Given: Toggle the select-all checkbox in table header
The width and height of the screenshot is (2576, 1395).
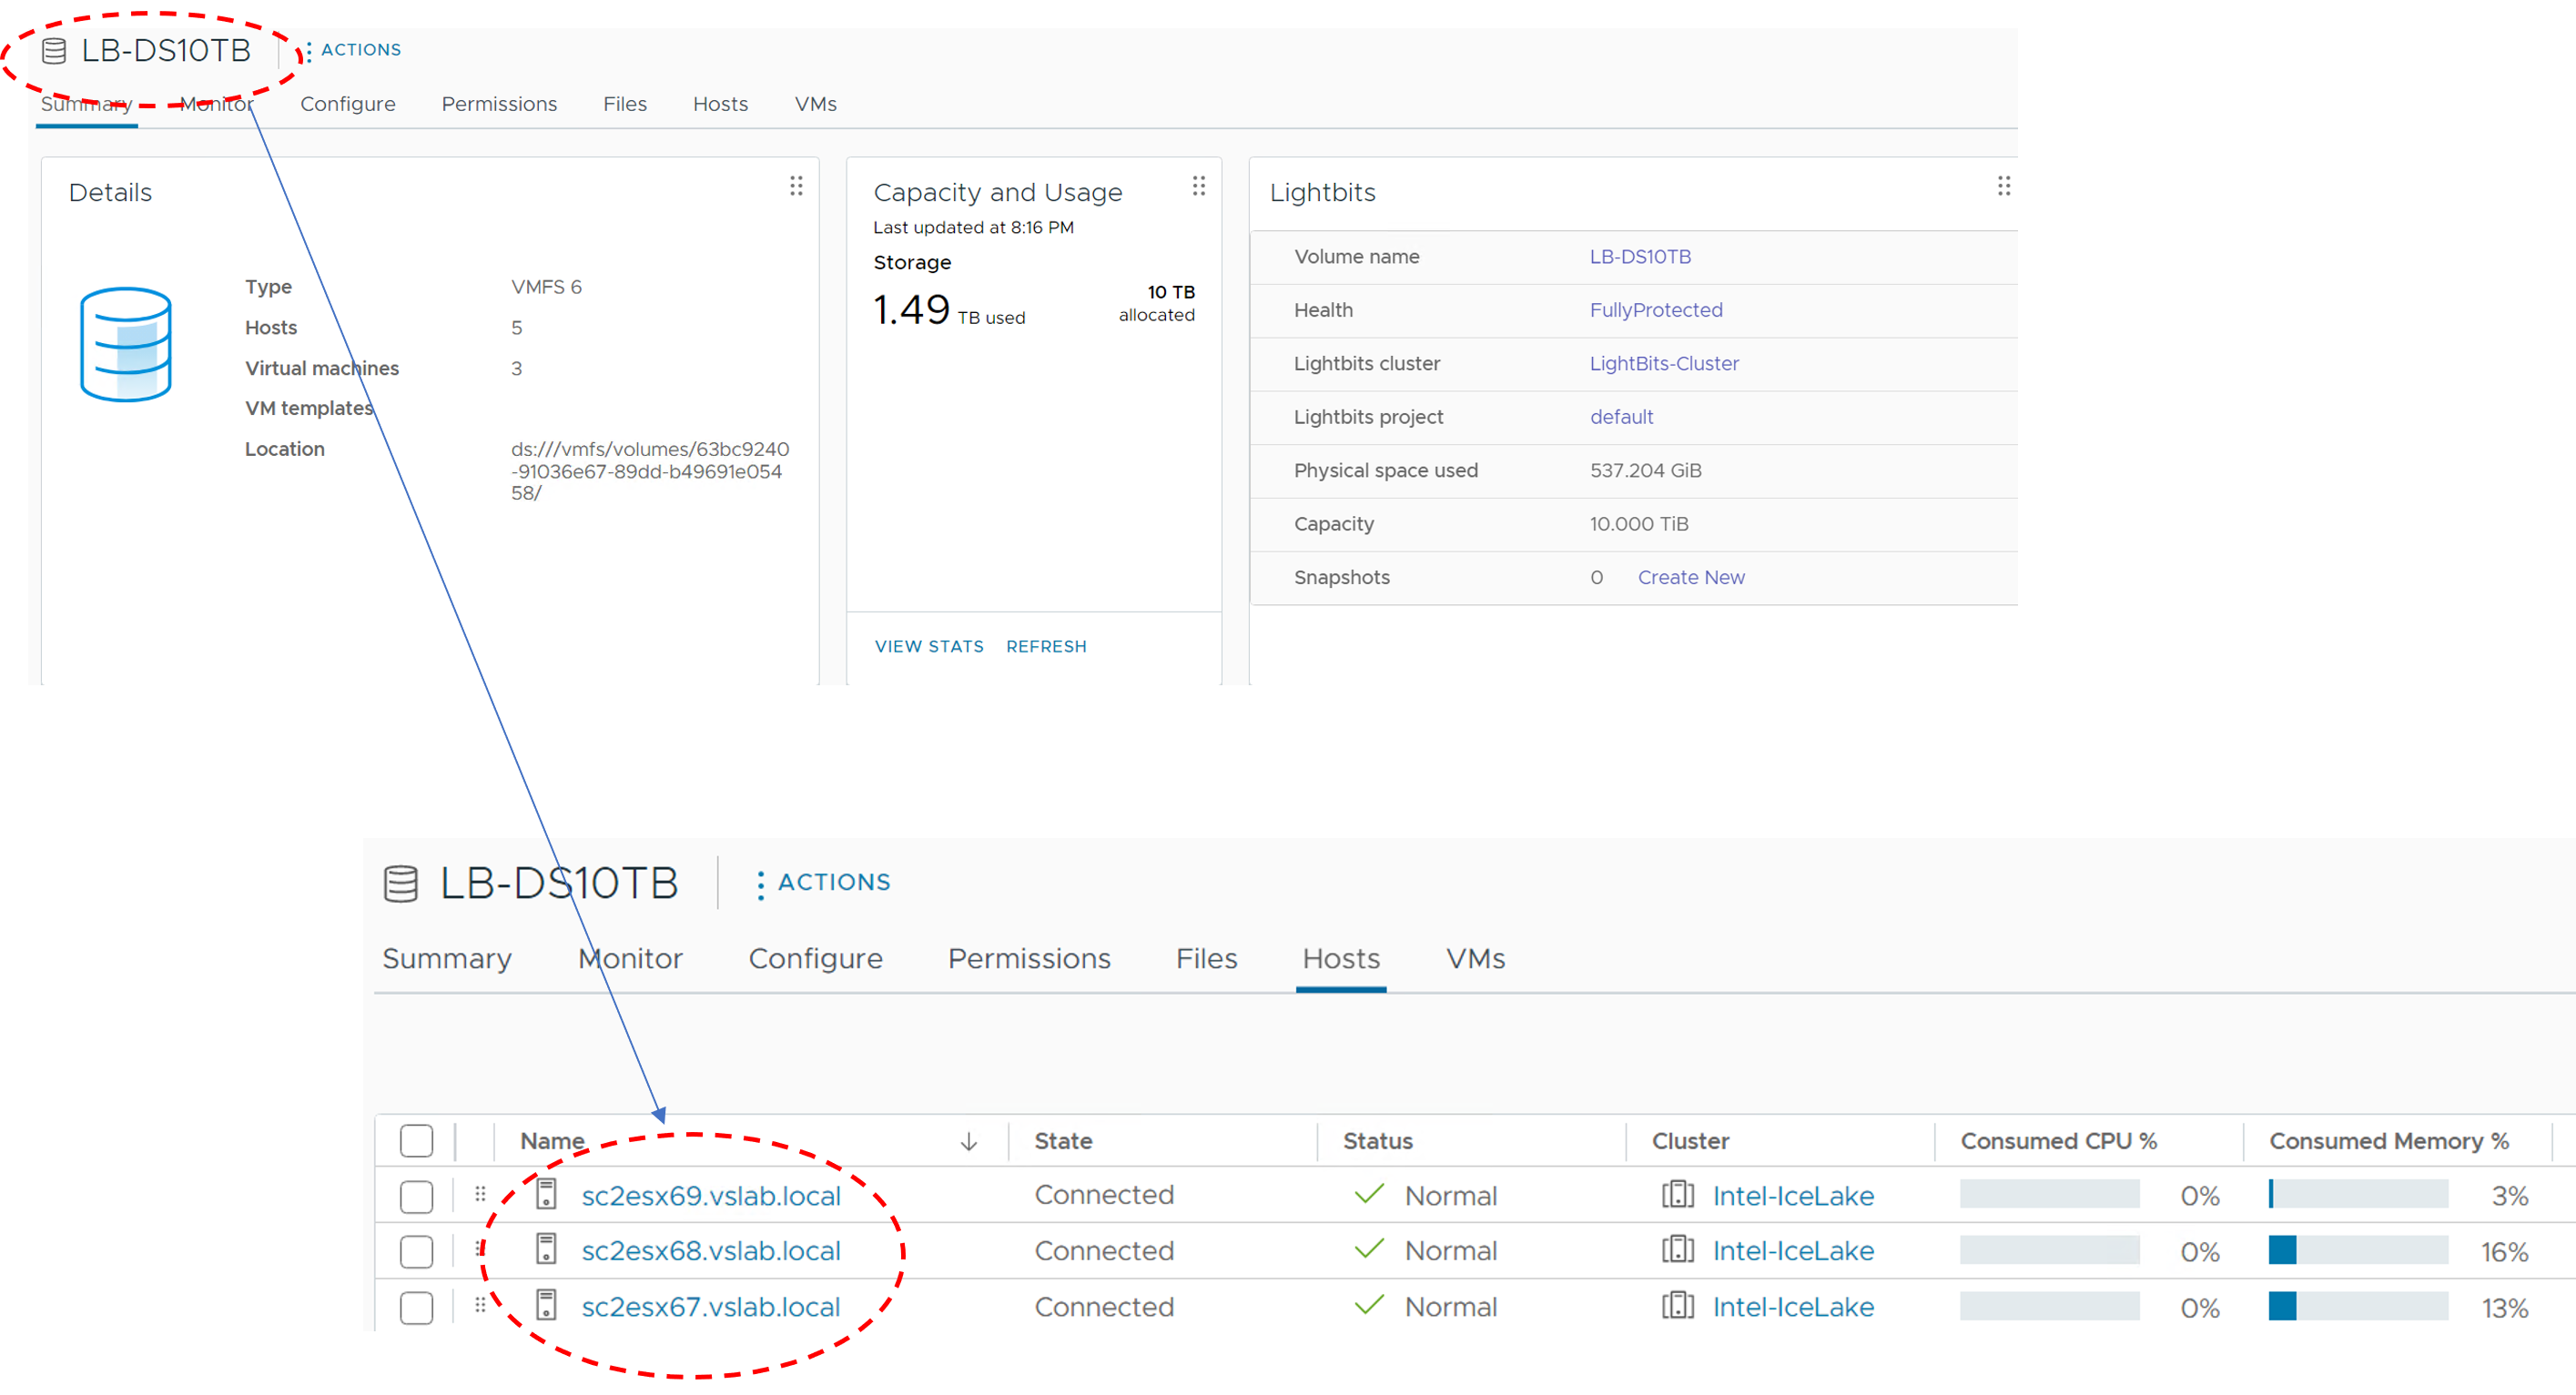Looking at the screenshot, I should [x=416, y=1141].
